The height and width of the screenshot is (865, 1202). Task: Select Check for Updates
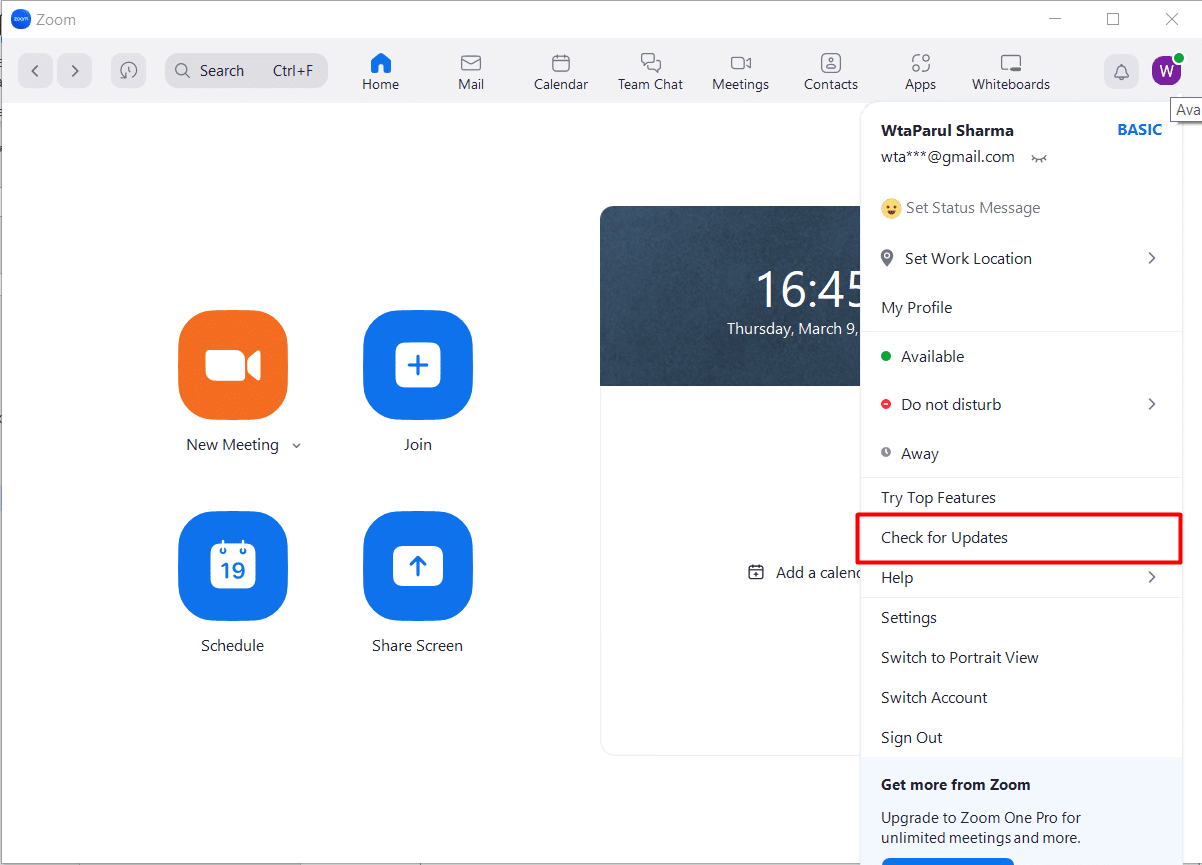coord(1021,537)
